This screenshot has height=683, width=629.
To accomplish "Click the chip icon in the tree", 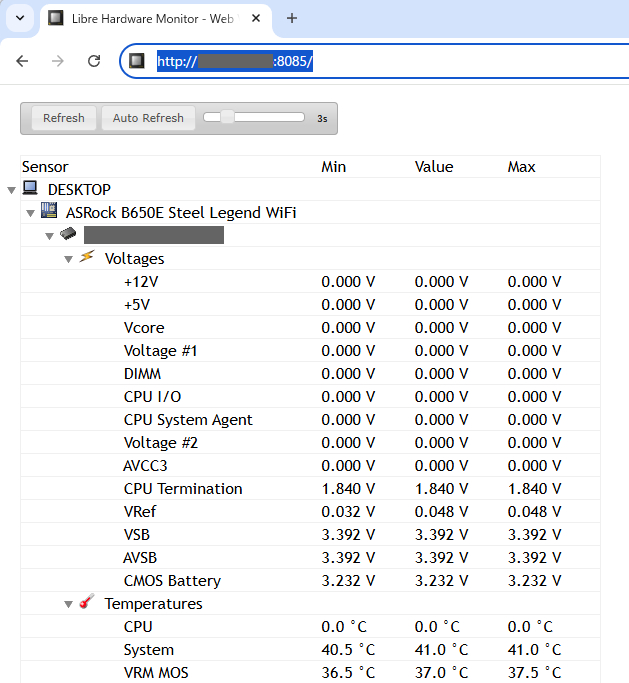I will pos(68,233).
